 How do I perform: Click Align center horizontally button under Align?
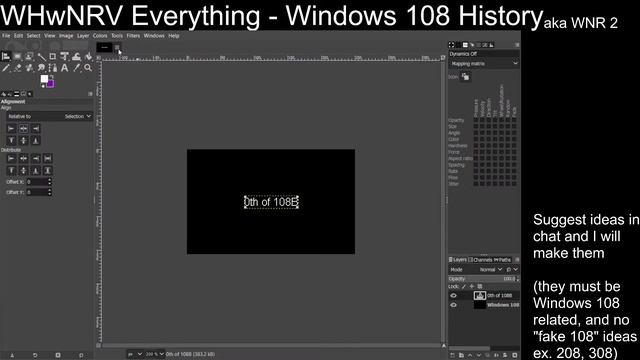pyautogui.click(x=24, y=129)
